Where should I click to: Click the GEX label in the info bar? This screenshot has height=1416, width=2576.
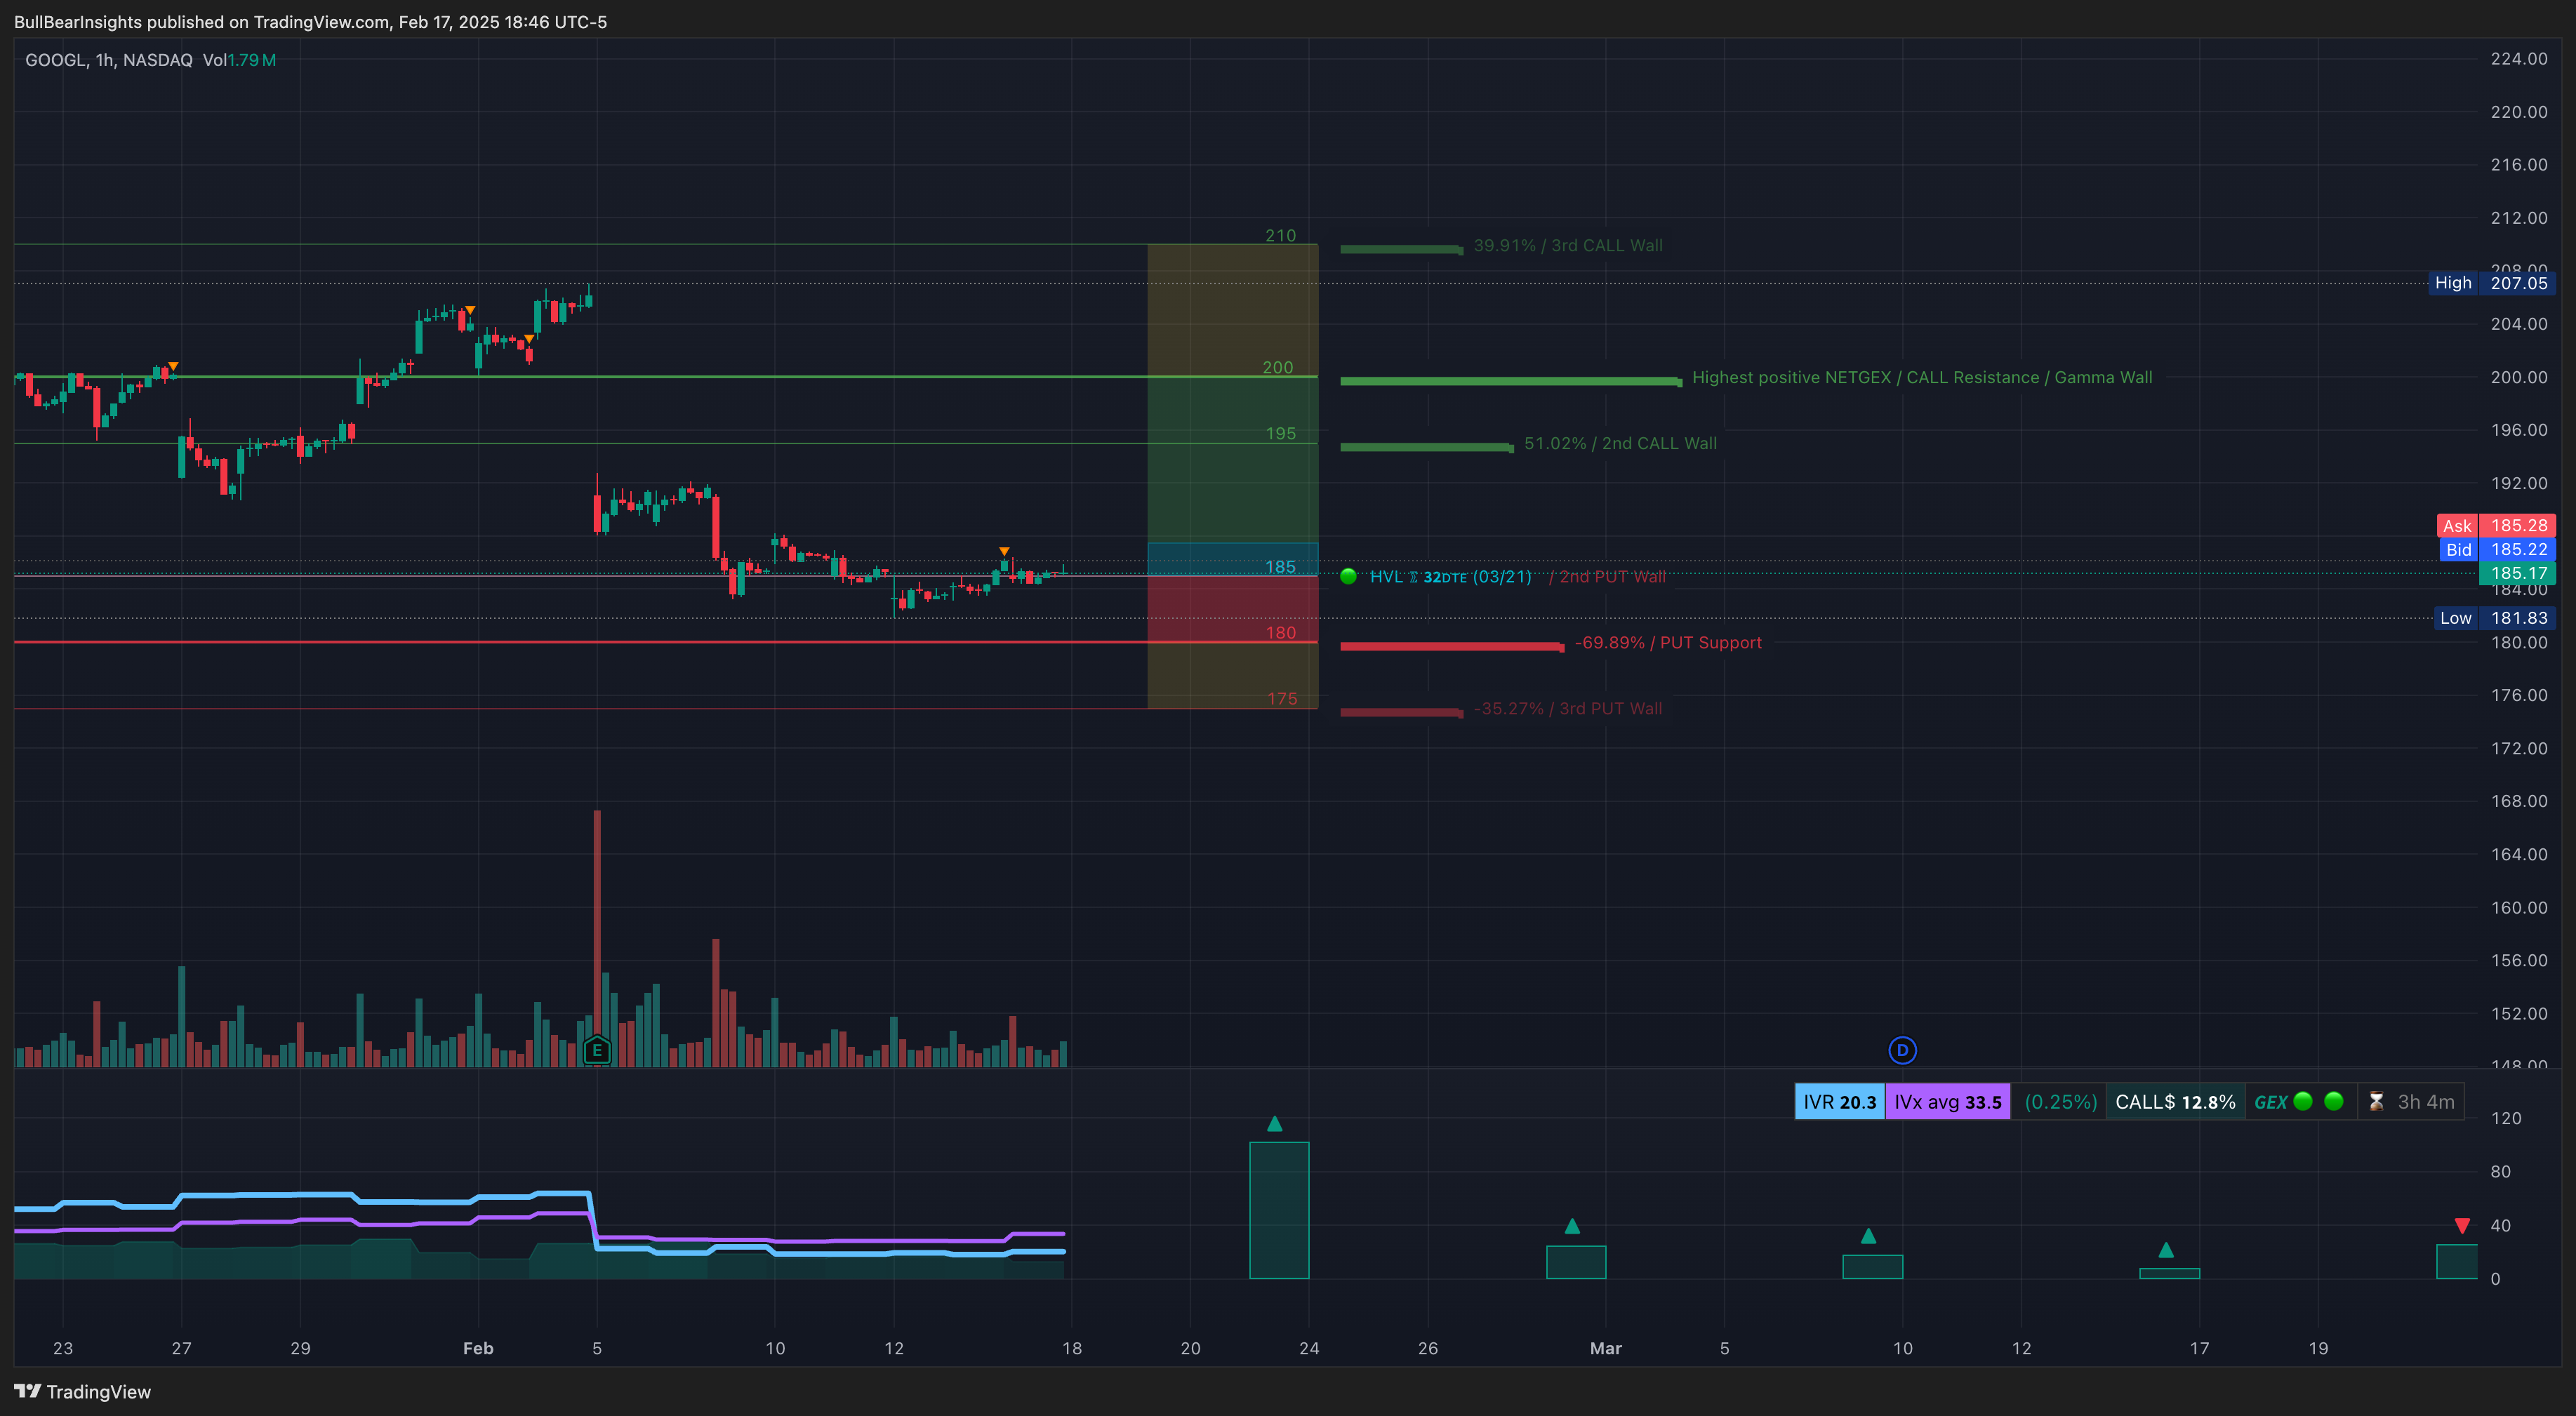click(x=2270, y=1102)
